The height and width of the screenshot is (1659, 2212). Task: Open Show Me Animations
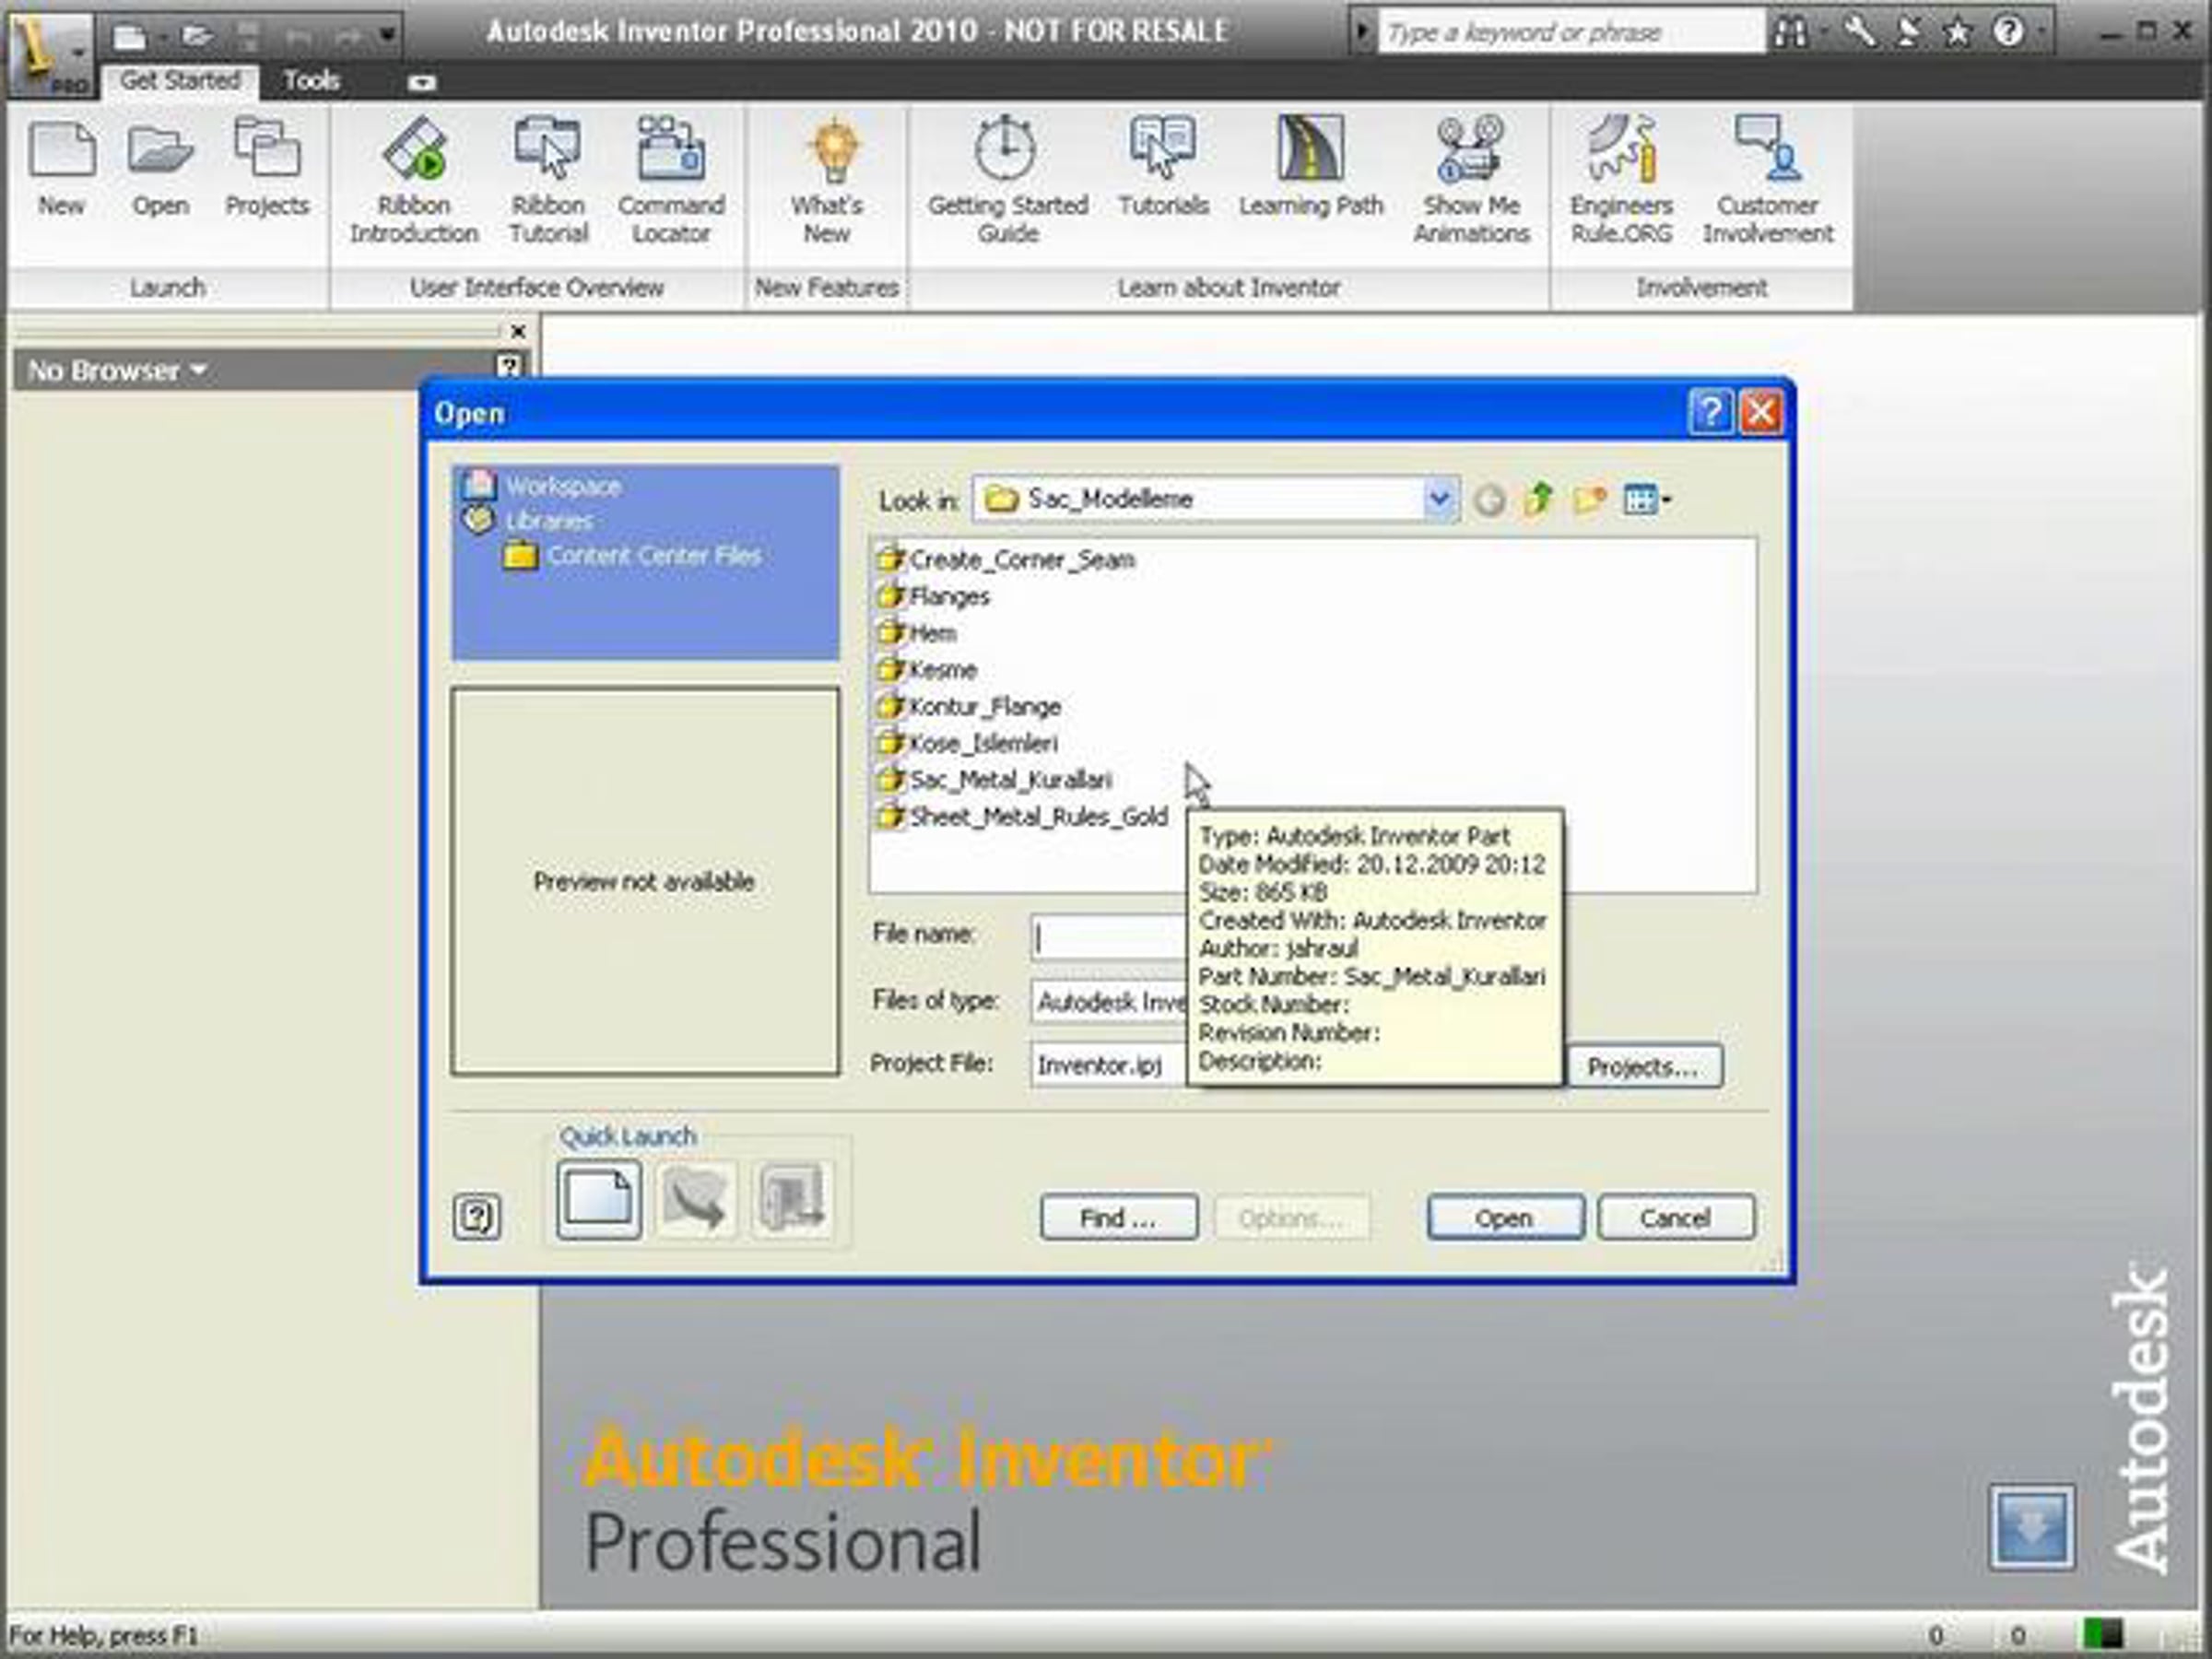1471,180
